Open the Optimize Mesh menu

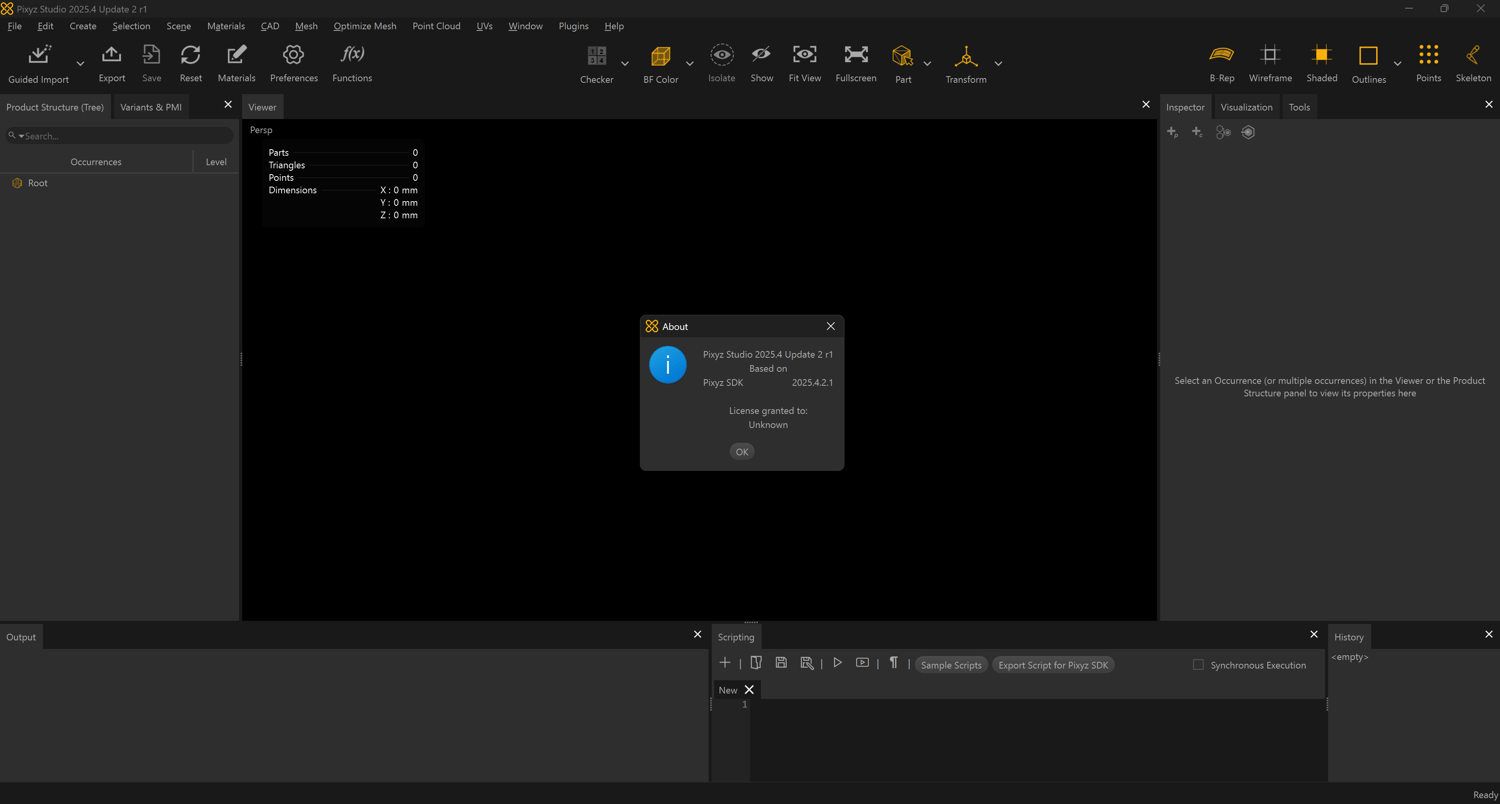[364, 26]
